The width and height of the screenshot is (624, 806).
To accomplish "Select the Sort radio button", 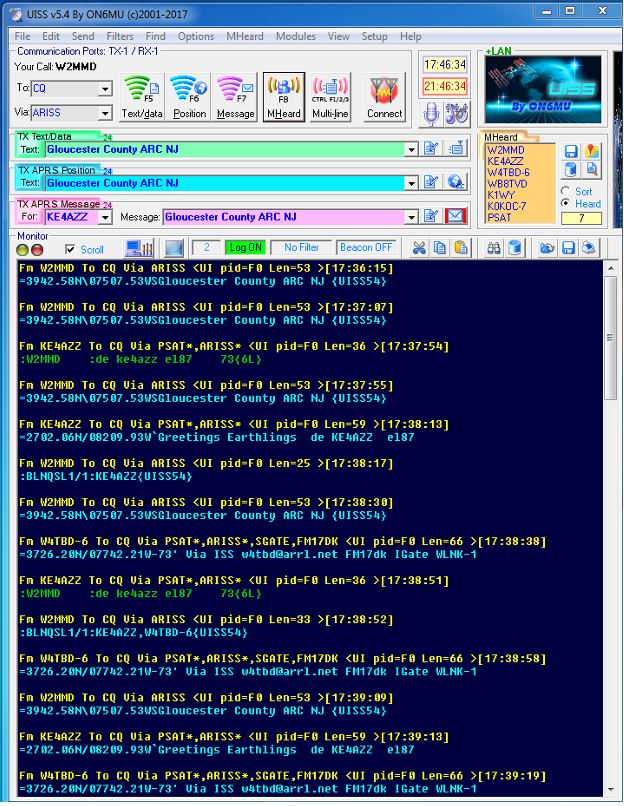I will 565,191.
